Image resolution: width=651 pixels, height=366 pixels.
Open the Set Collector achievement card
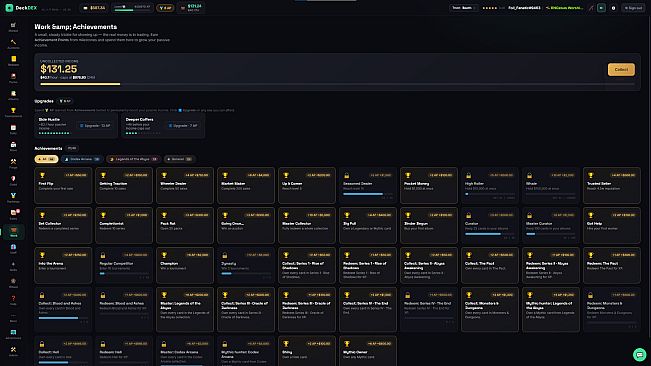click(x=63, y=225)
